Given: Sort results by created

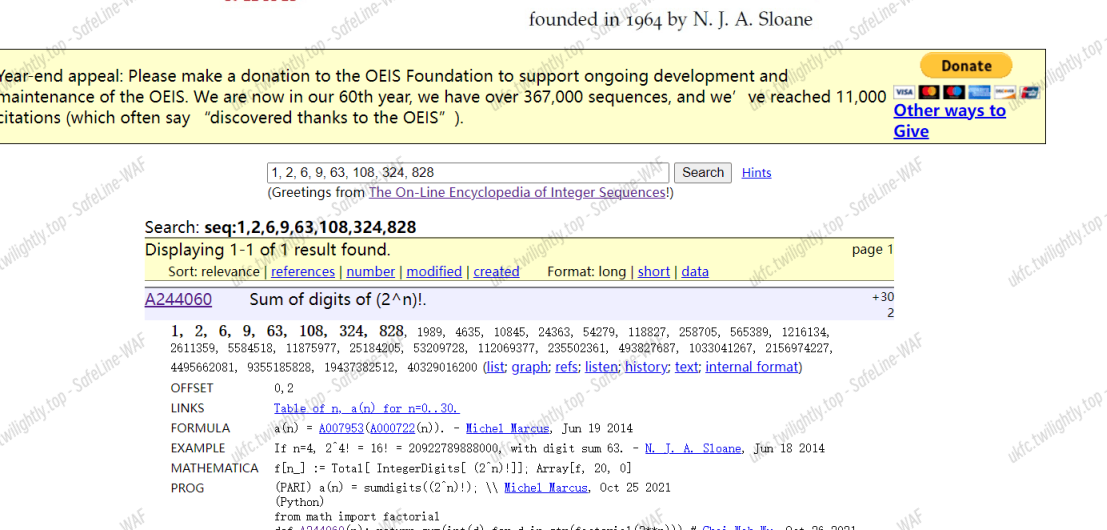Looking at the screenshot, I should [496, 271].
